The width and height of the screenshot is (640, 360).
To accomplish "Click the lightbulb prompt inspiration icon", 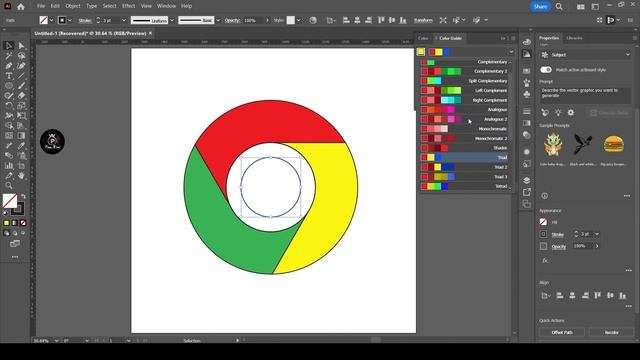I will (x=558, y=113).
